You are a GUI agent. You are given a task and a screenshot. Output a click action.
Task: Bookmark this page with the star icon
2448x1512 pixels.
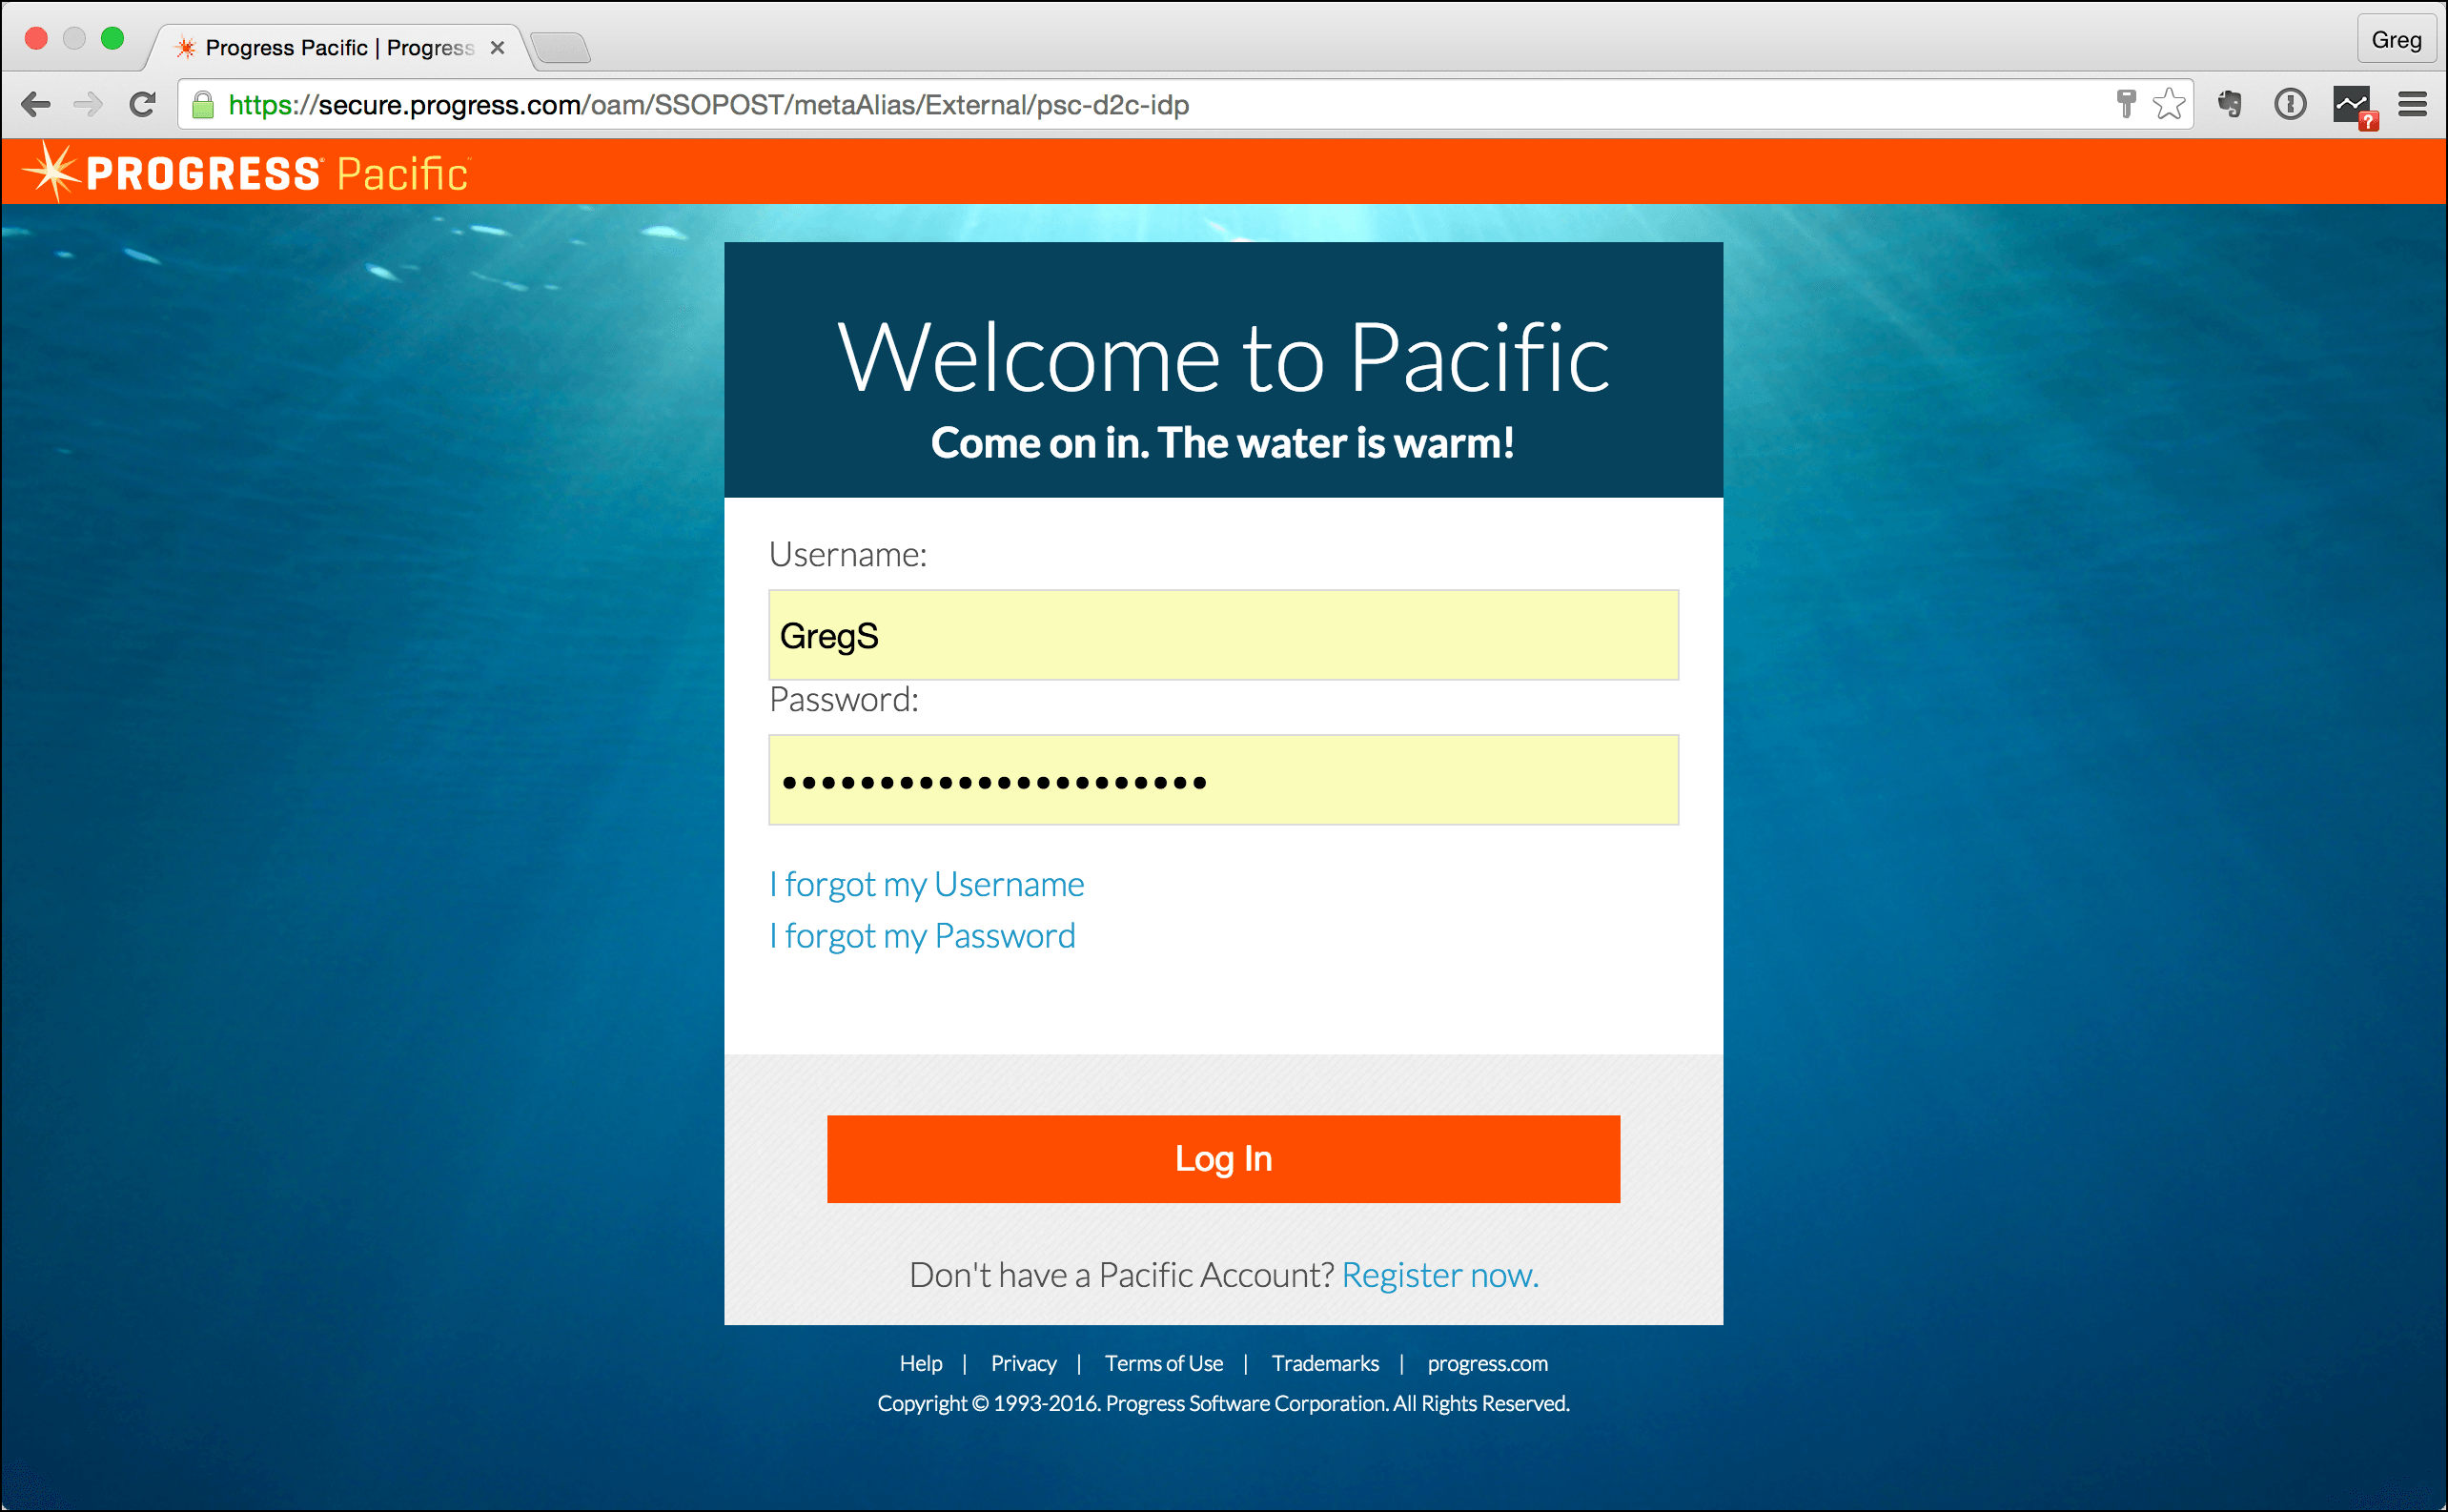pyautogui.click(x=2169, y=104)
